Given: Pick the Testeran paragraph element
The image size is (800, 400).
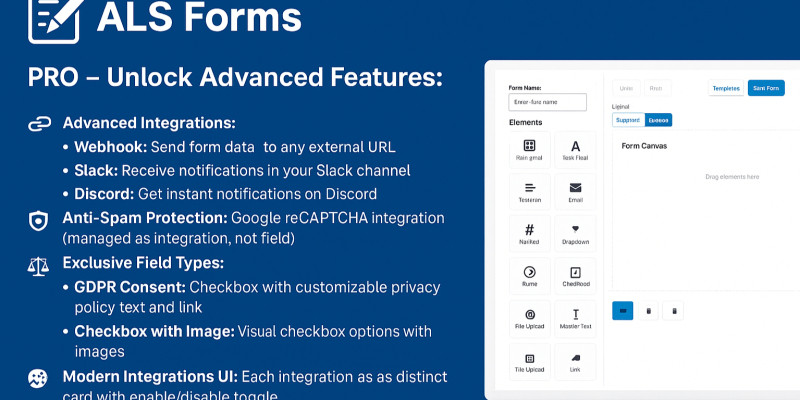Looking at the screenshot, I should (530, 190).
